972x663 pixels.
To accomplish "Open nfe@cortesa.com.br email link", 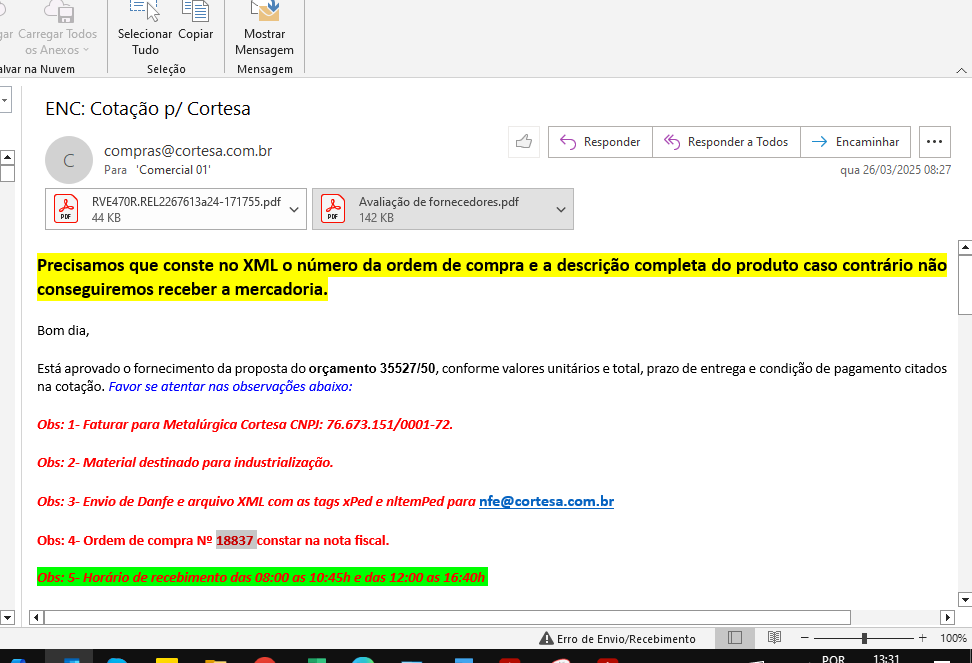I will click(546, 502).
